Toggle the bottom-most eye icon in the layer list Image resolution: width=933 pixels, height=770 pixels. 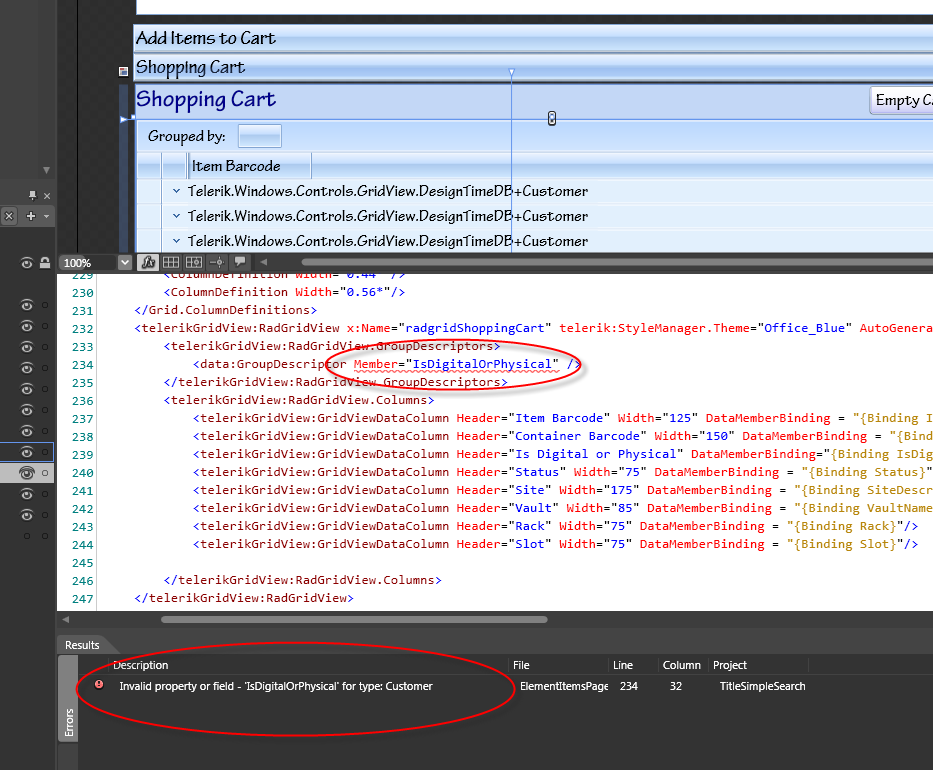coord(27,515)
